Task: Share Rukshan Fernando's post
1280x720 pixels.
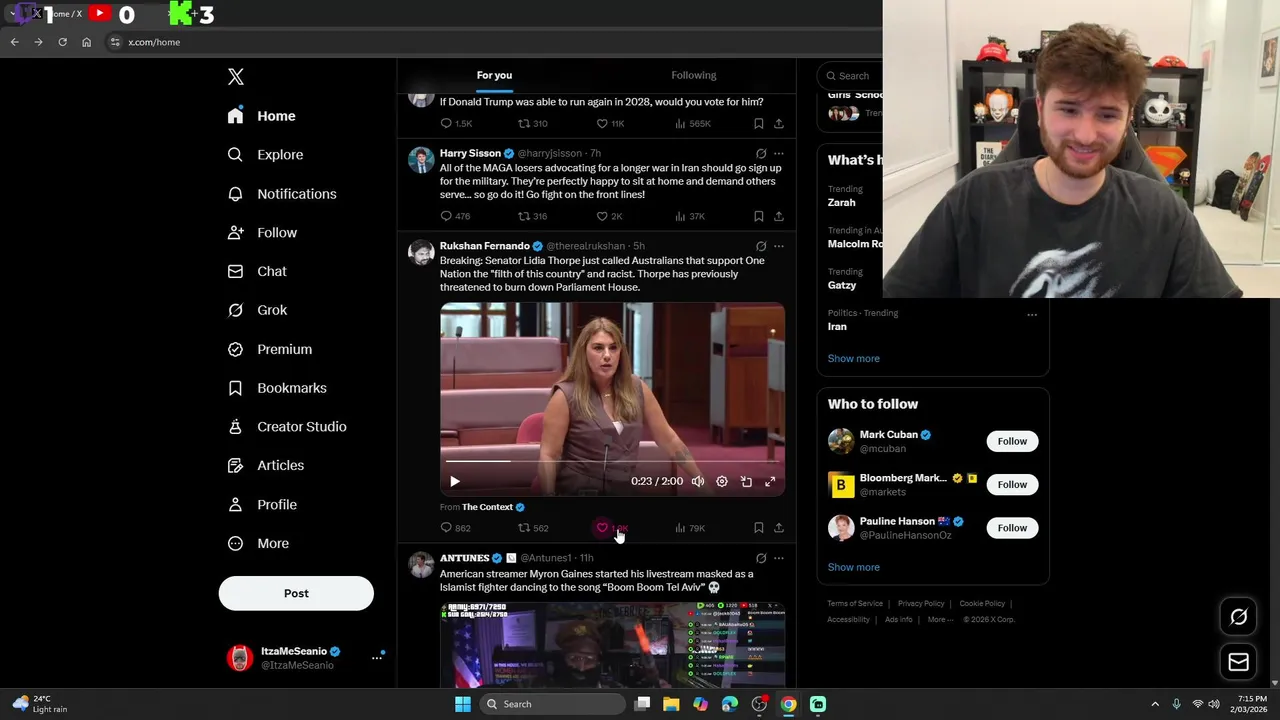Action: pyautogui.click(x=779, y=528)
